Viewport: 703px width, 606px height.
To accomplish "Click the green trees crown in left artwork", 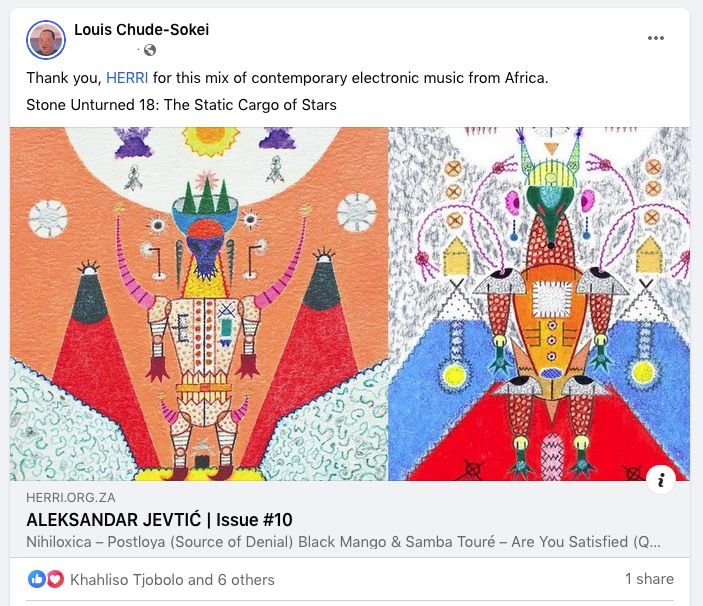I will [206, 194].
